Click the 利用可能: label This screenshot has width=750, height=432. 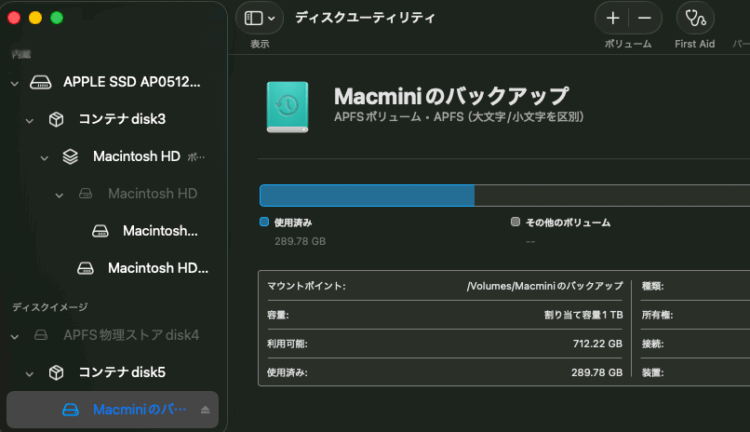tap(287, 343)
